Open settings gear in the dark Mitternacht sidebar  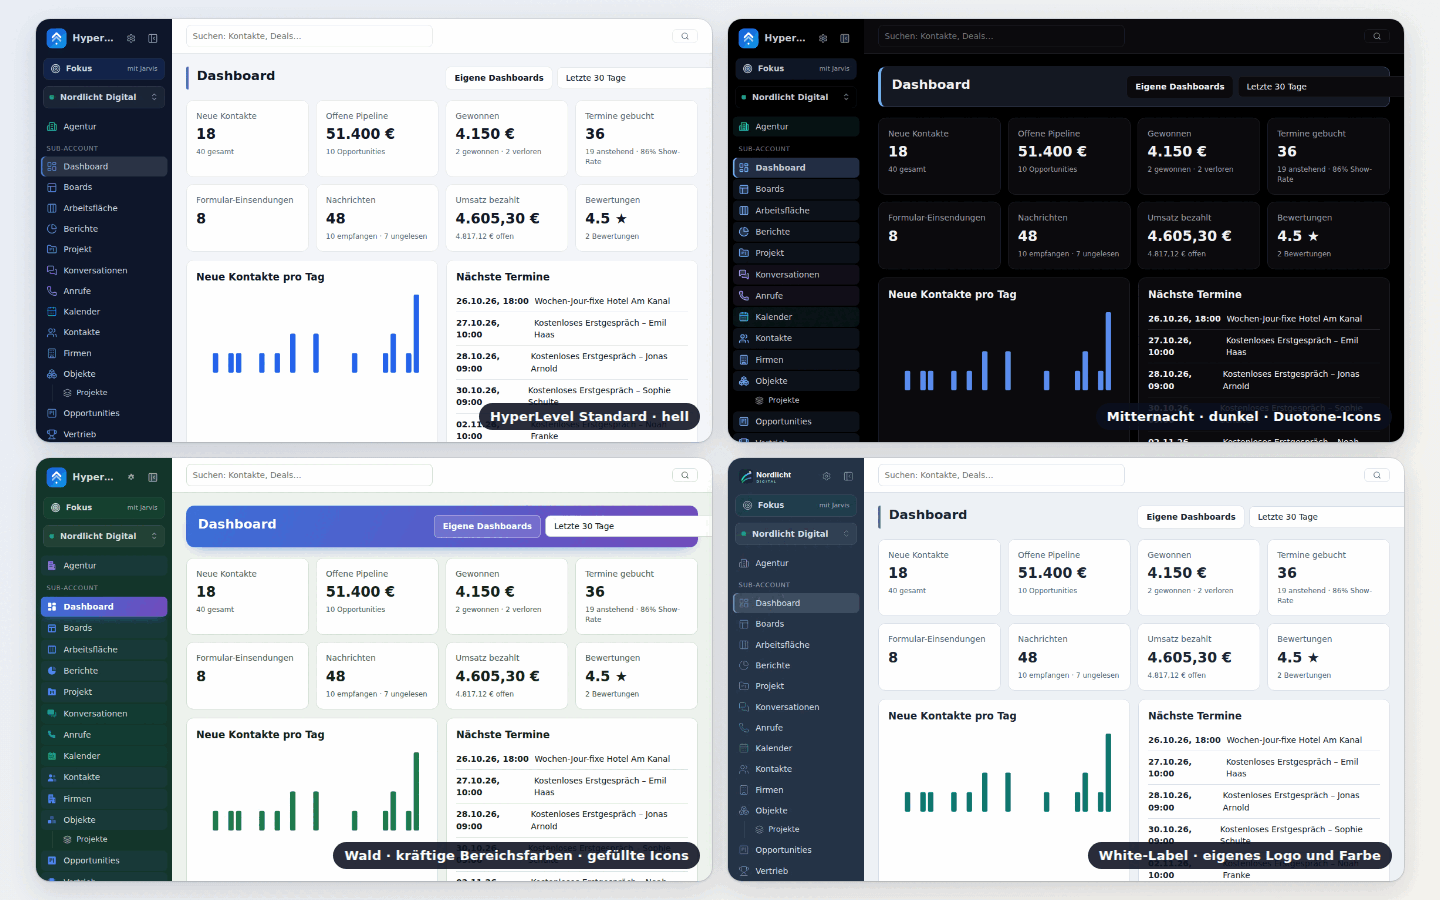[823, 38]
